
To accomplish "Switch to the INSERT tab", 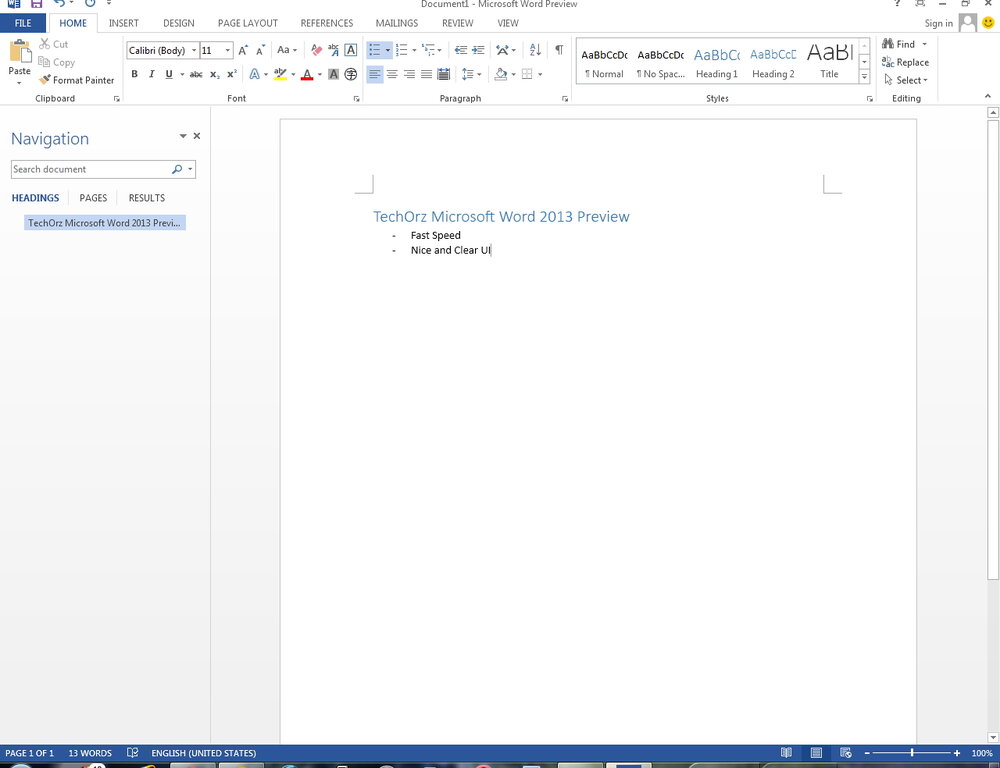I will pos(124,23).
